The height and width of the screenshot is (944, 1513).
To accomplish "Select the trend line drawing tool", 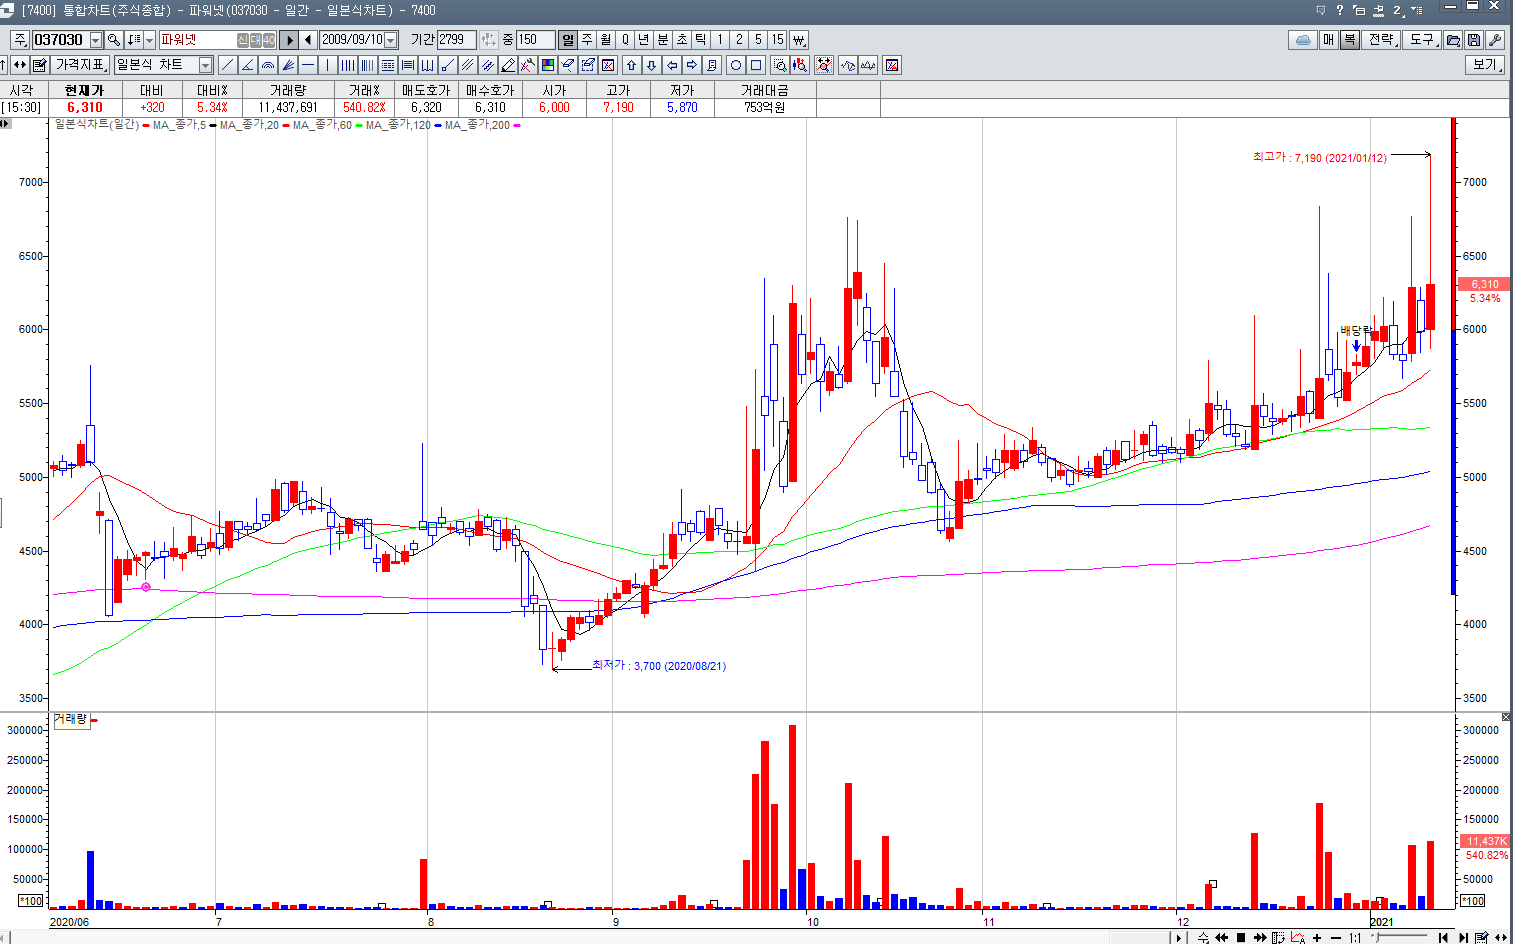I will pyautogui.click(x=227, y=65).
